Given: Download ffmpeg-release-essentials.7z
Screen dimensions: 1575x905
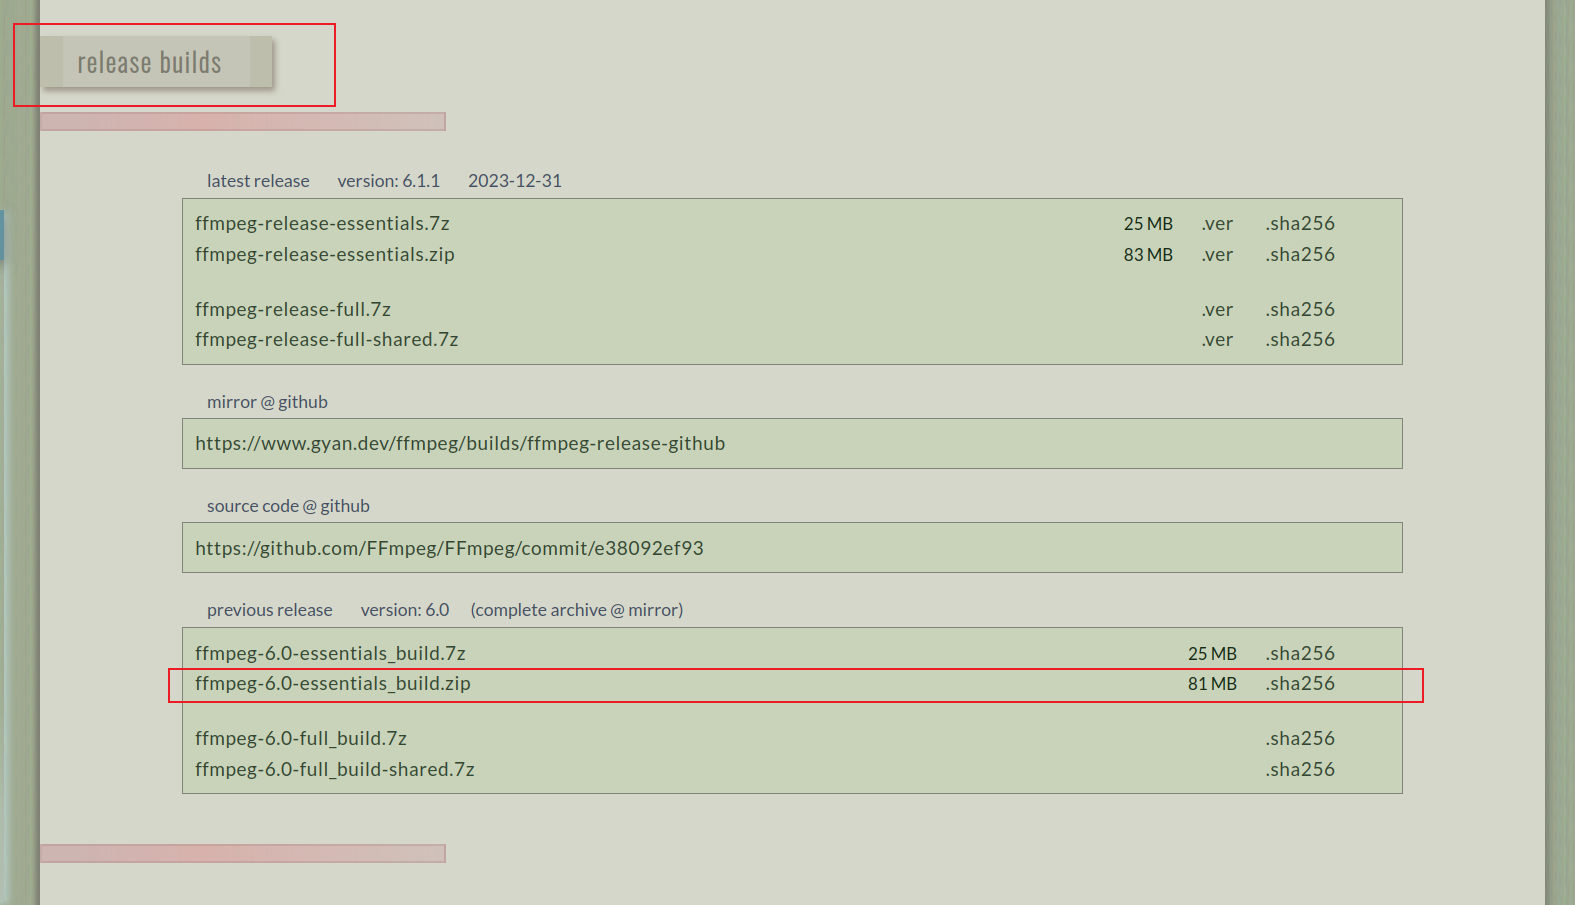Looking at the screenshot, I should click(x=322, y=223).
